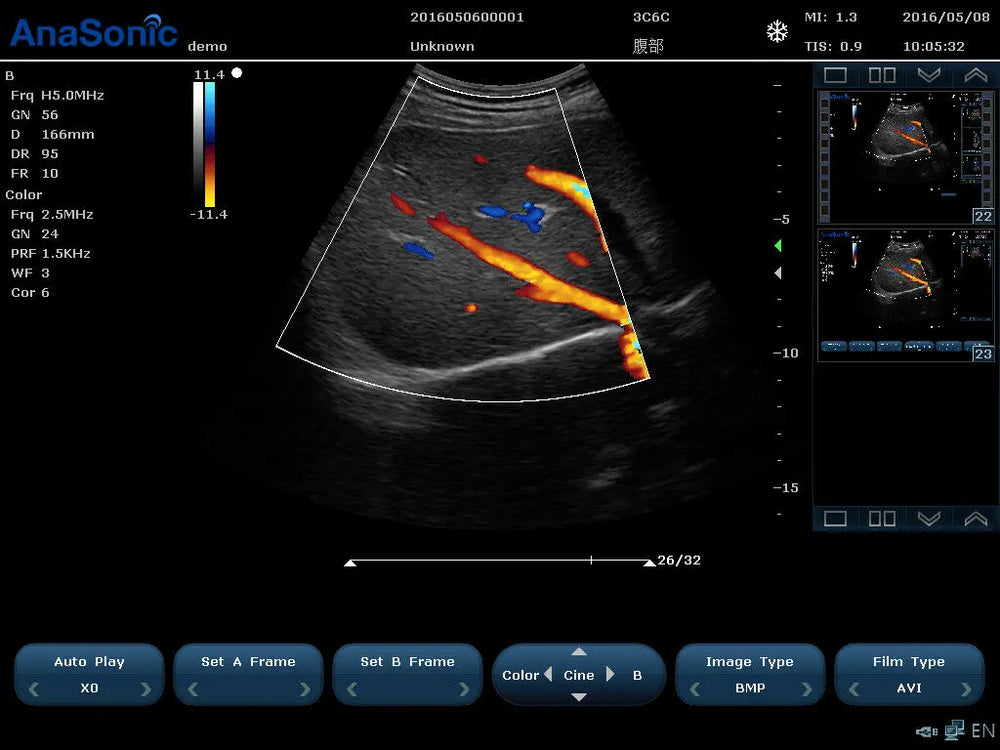
Task: Click left arrow on Set B Frame
Action: [x=351, y=689]
